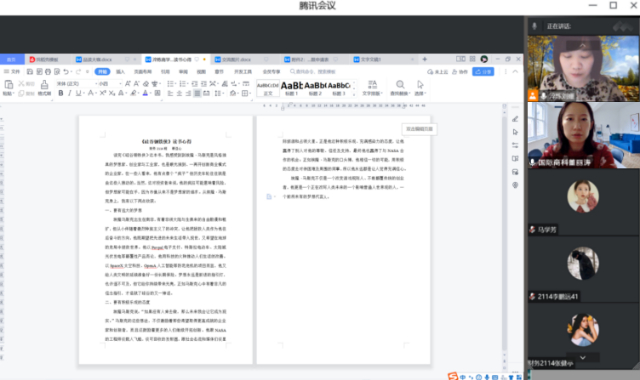Click the Select cursor tool icon
The image size is (640, 380).
click(420, 84)
